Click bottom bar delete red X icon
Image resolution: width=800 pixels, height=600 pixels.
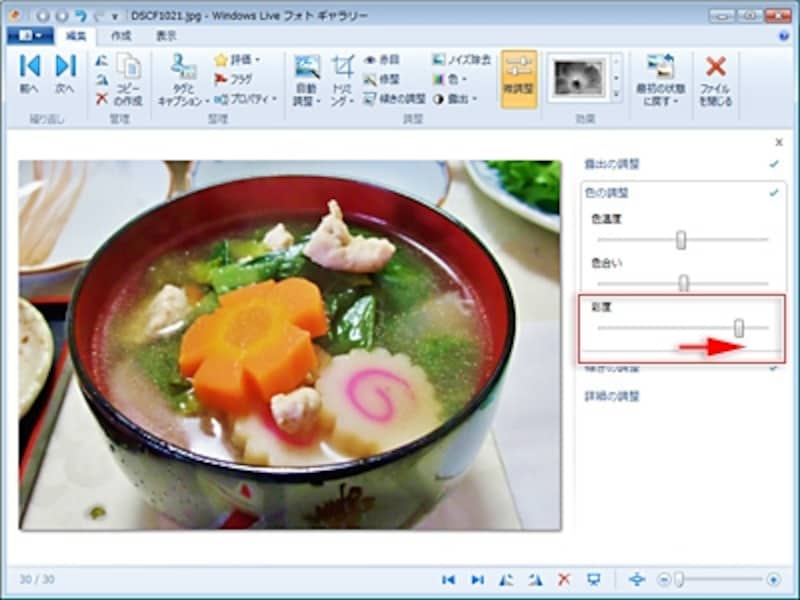pyautogui.click(x=564, y=579)
